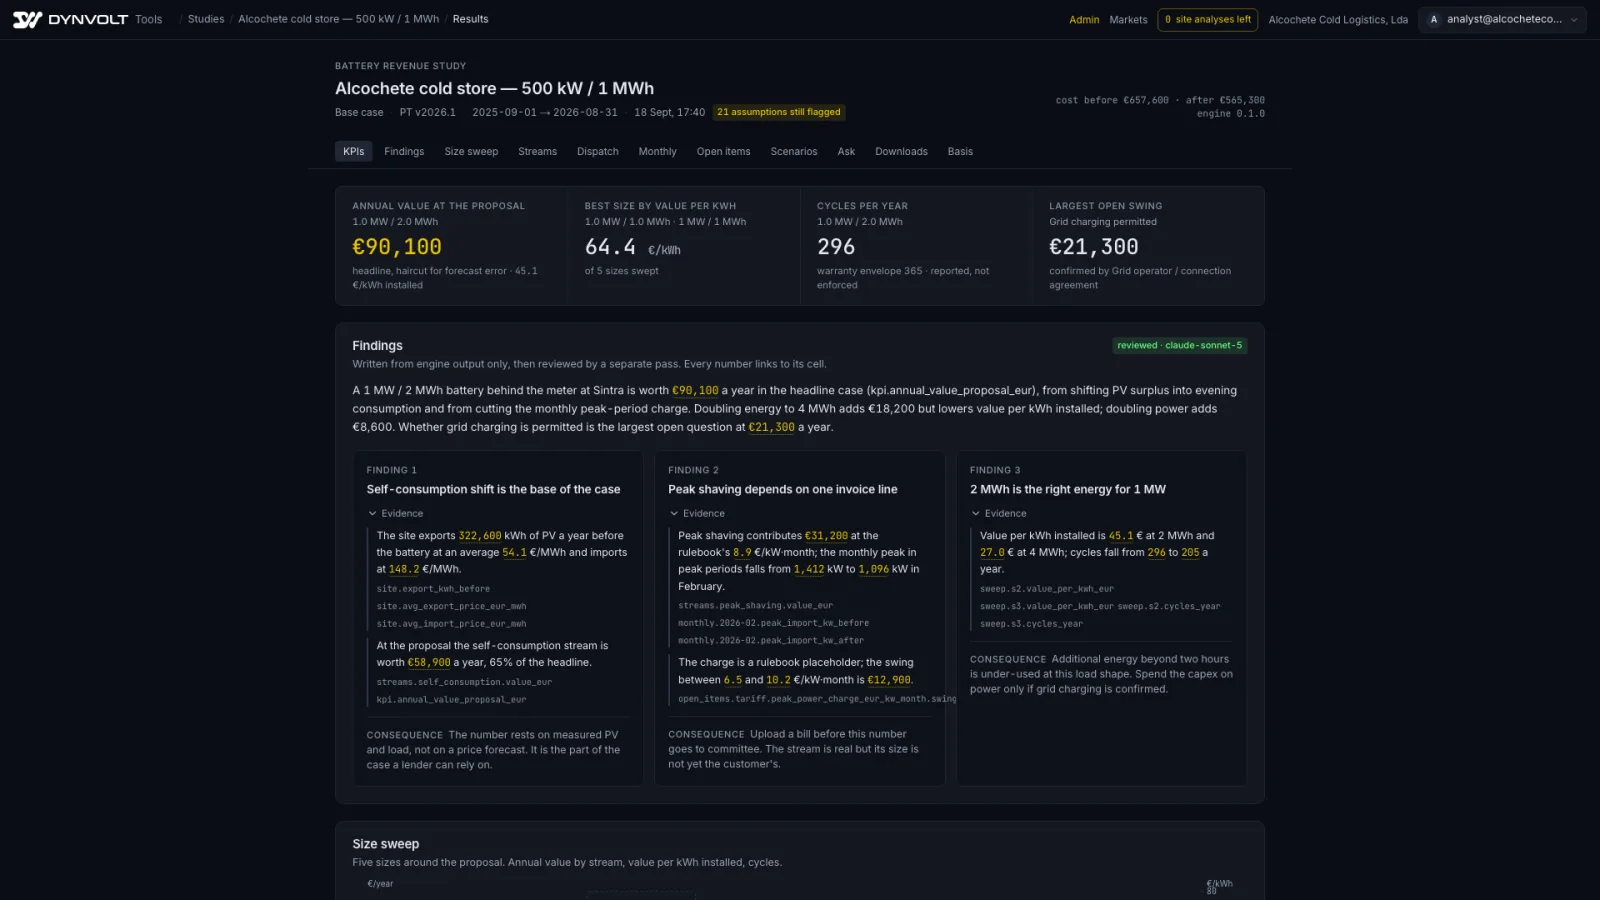Screen dimensions: 1600x900
Task: Go to the Dispatch tab
Action: (x=598, y=151)
